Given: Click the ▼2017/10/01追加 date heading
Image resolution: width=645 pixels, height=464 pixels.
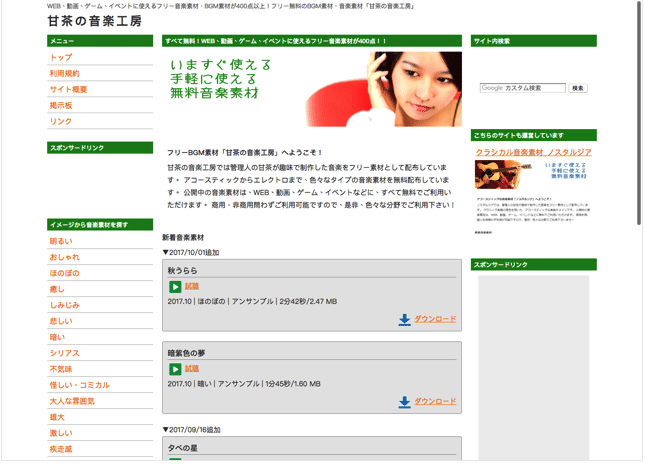Looking at the screenshot, I should coord(191,253).
